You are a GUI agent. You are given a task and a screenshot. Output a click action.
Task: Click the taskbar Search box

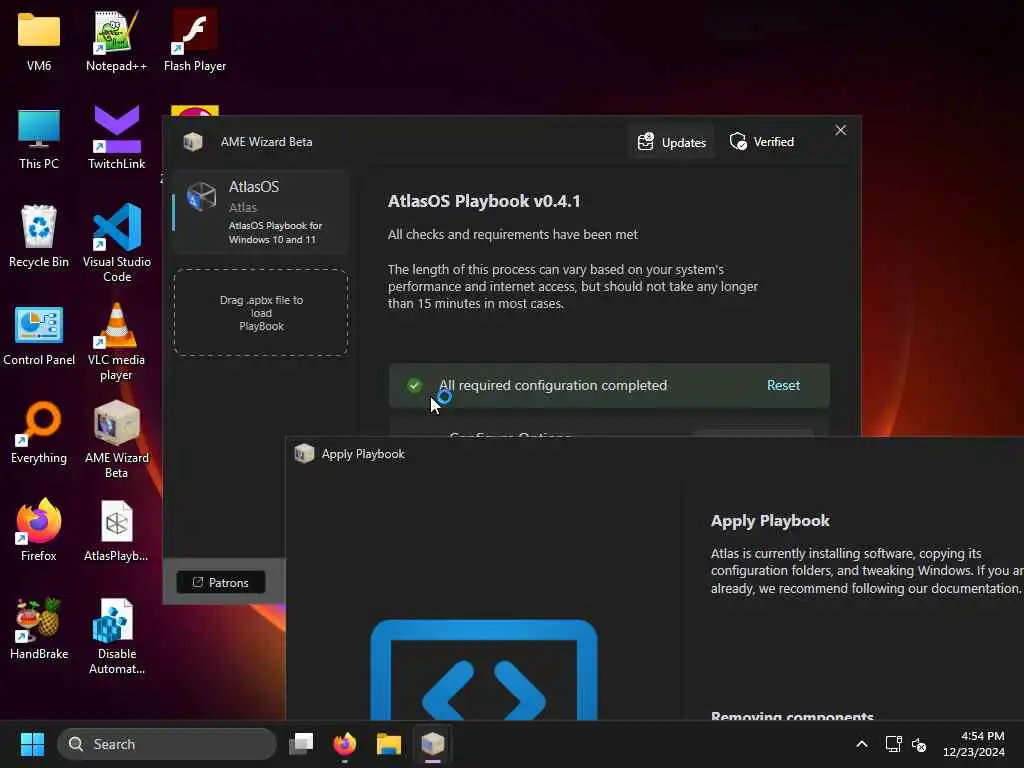click(167, 744)
